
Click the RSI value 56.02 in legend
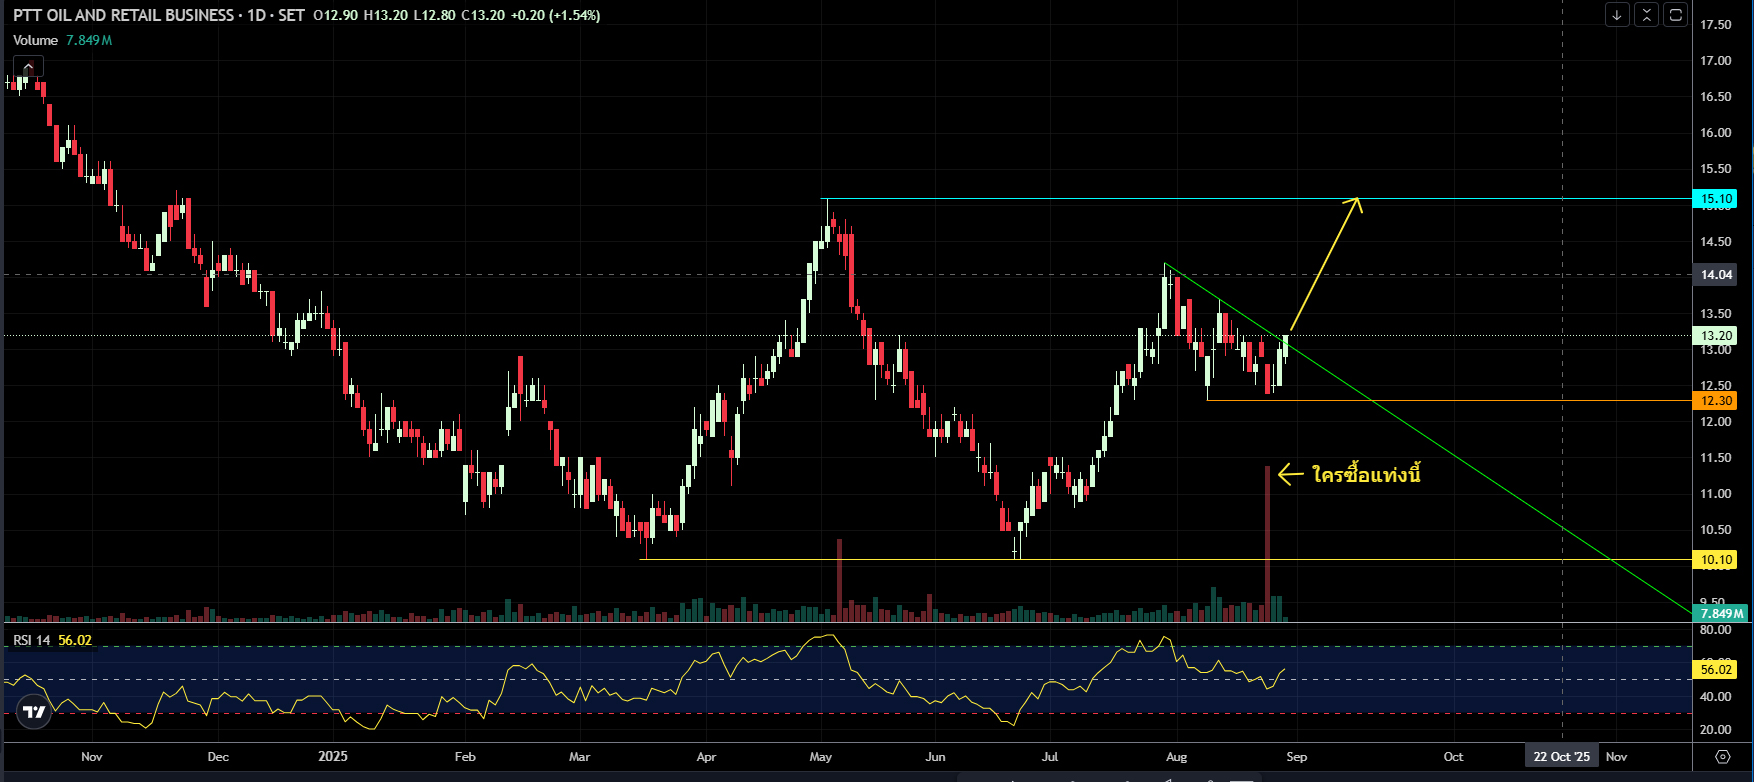(x=75, y=640)
